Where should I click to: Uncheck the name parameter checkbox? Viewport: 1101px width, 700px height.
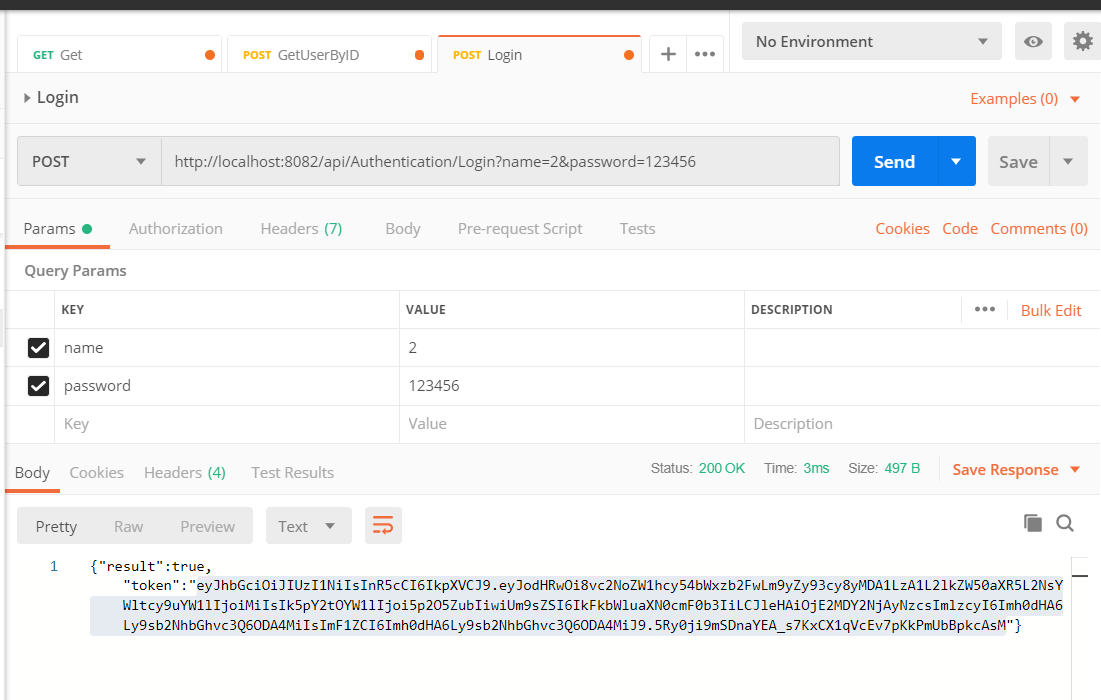tap(38, 348)
